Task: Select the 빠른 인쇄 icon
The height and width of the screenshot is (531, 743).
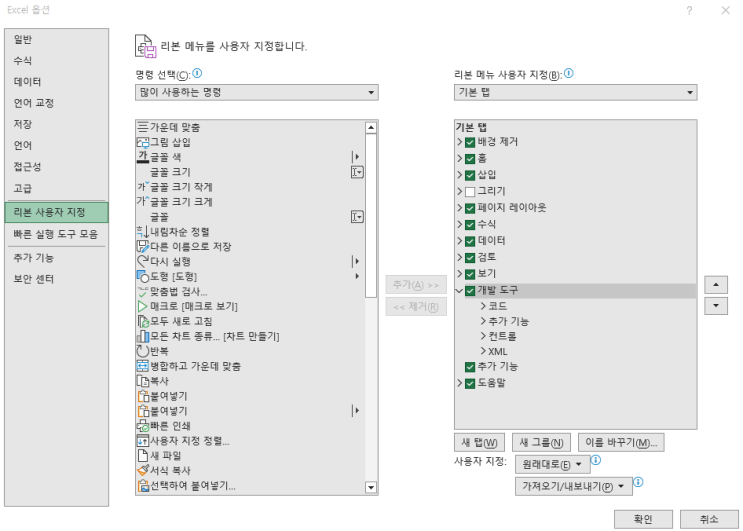Action: 143,426
